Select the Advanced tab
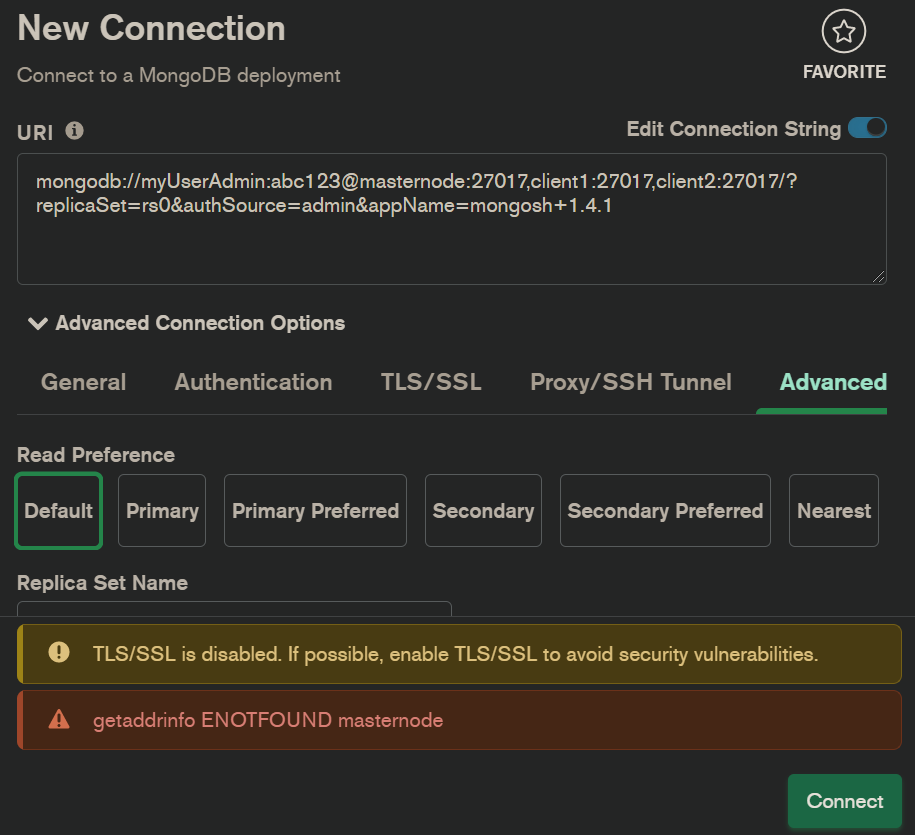Image resolution: width=915 pixels, height=835 pixels. pyautogui.click(x=832, y=382)
